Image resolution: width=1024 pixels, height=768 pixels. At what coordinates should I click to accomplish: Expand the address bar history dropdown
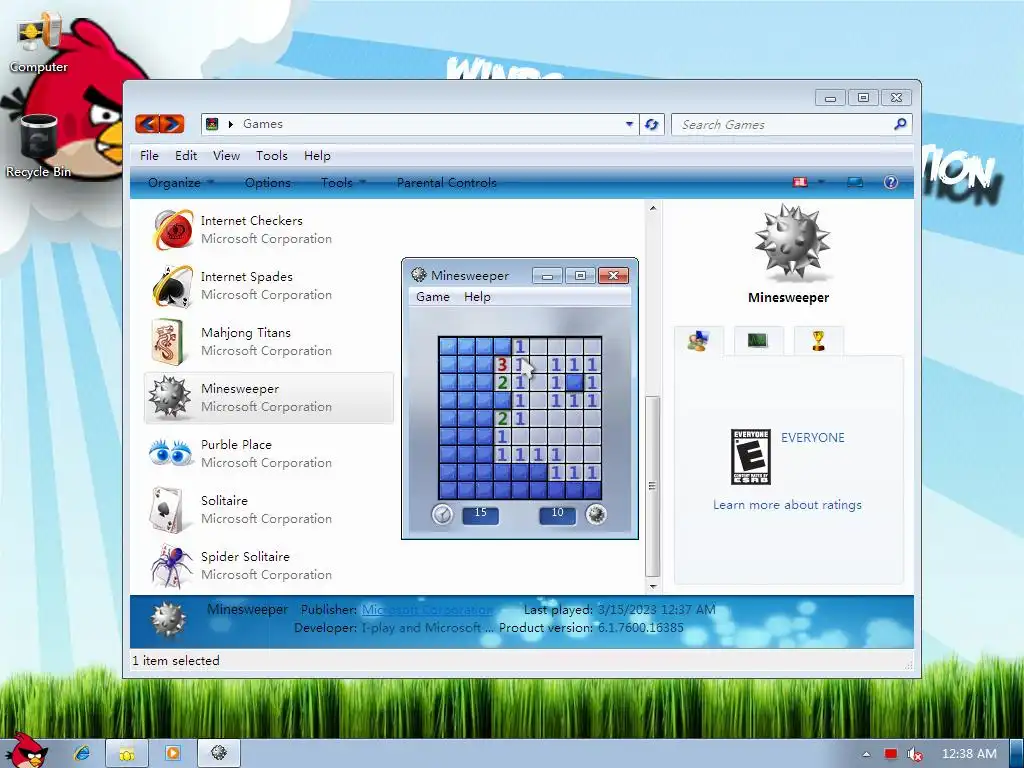pos(630,123)
